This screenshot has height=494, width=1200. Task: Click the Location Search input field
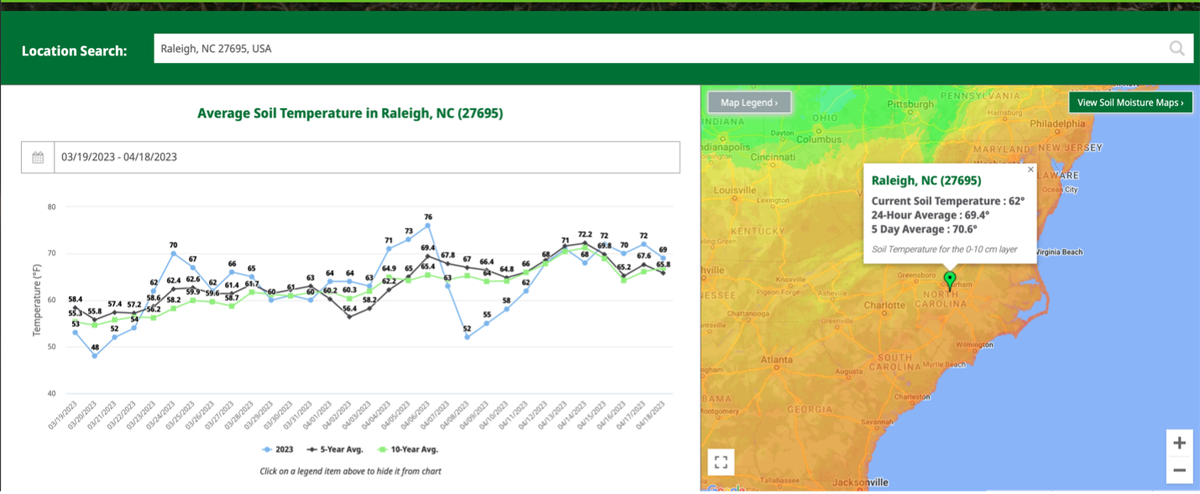[660, 49]
